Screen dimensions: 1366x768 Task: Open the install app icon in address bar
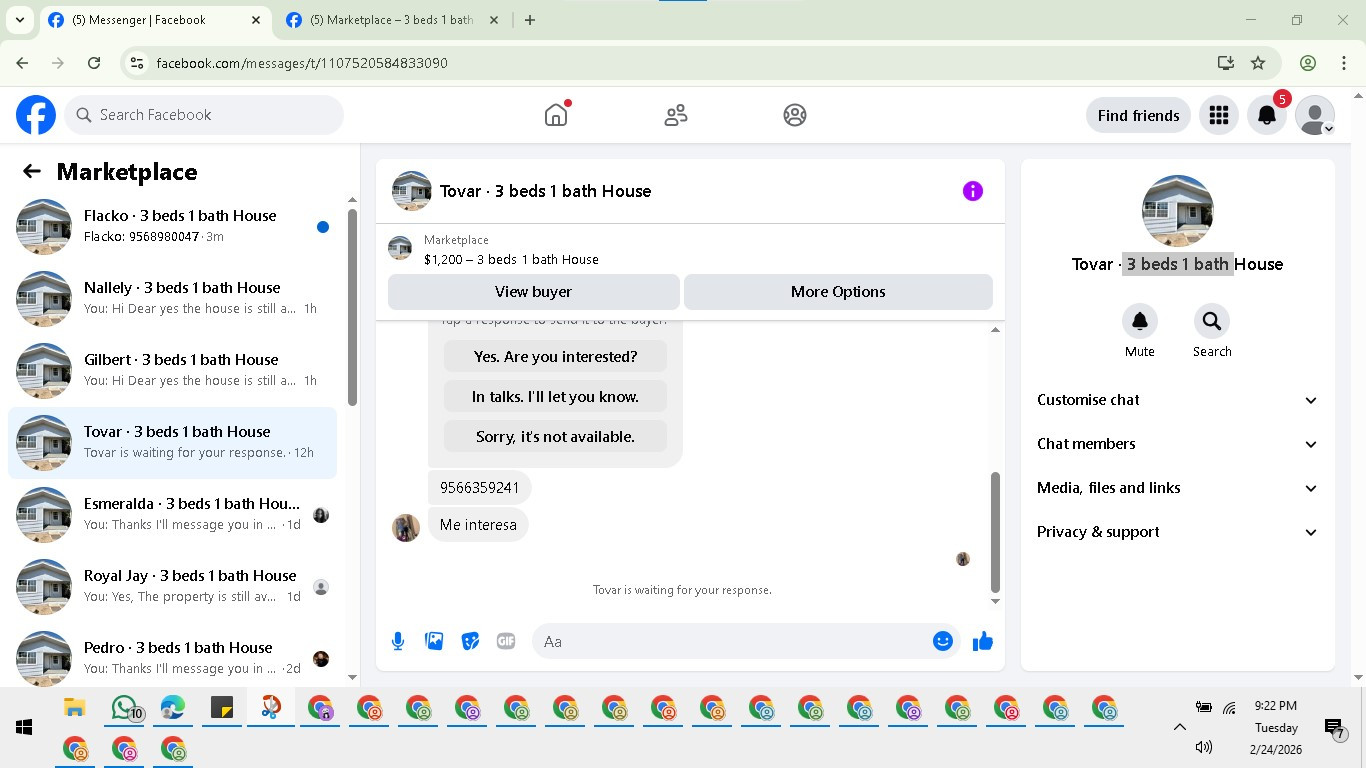point(1226,63)
